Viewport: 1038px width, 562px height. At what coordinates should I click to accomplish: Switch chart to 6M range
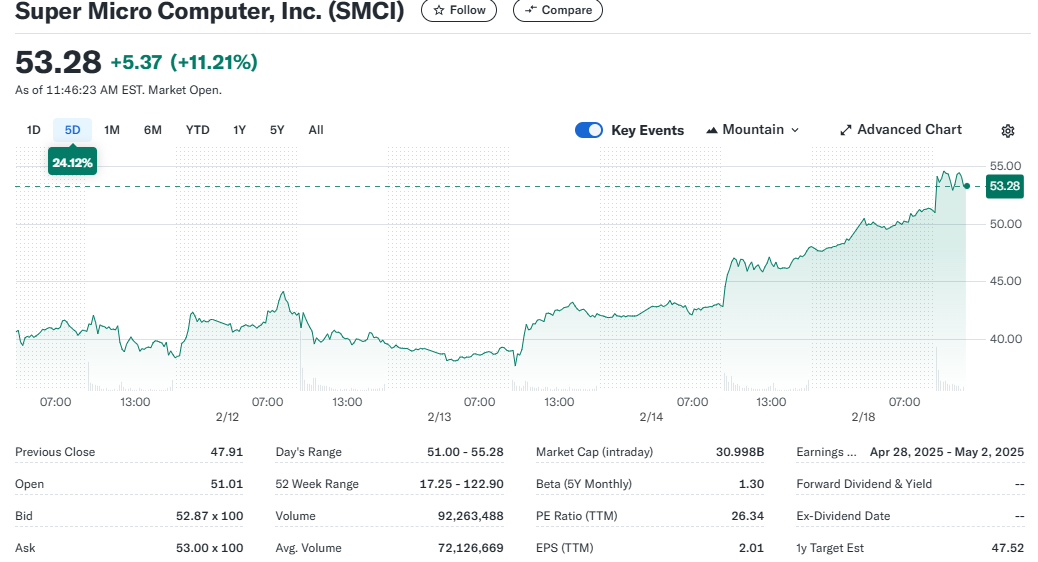(153, 130)
